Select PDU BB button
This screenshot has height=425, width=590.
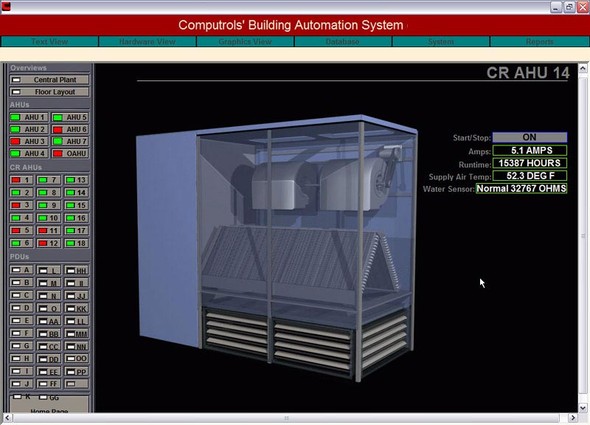pos(49,334)
